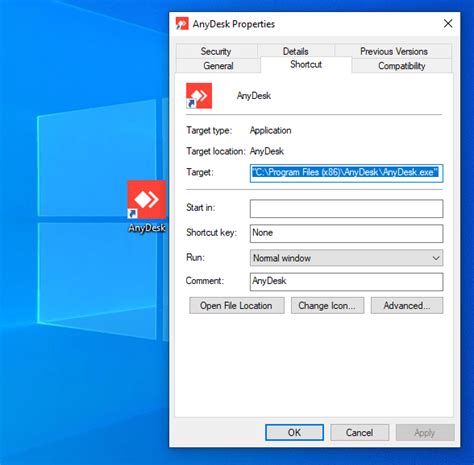Click the Target type label
474x465 pixels.
click(209, 130)
